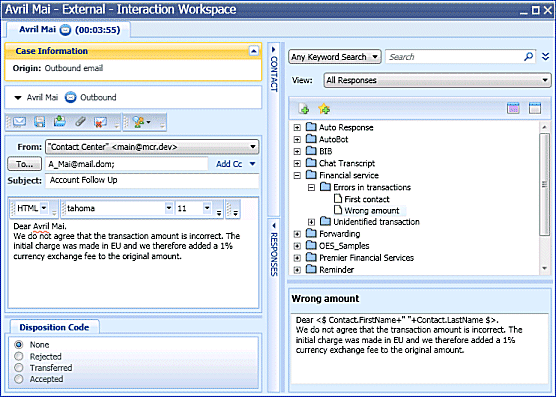Click the response tree scrollbar thumb
The width and height of the screenshot is (556, 397).
(544, 184)
